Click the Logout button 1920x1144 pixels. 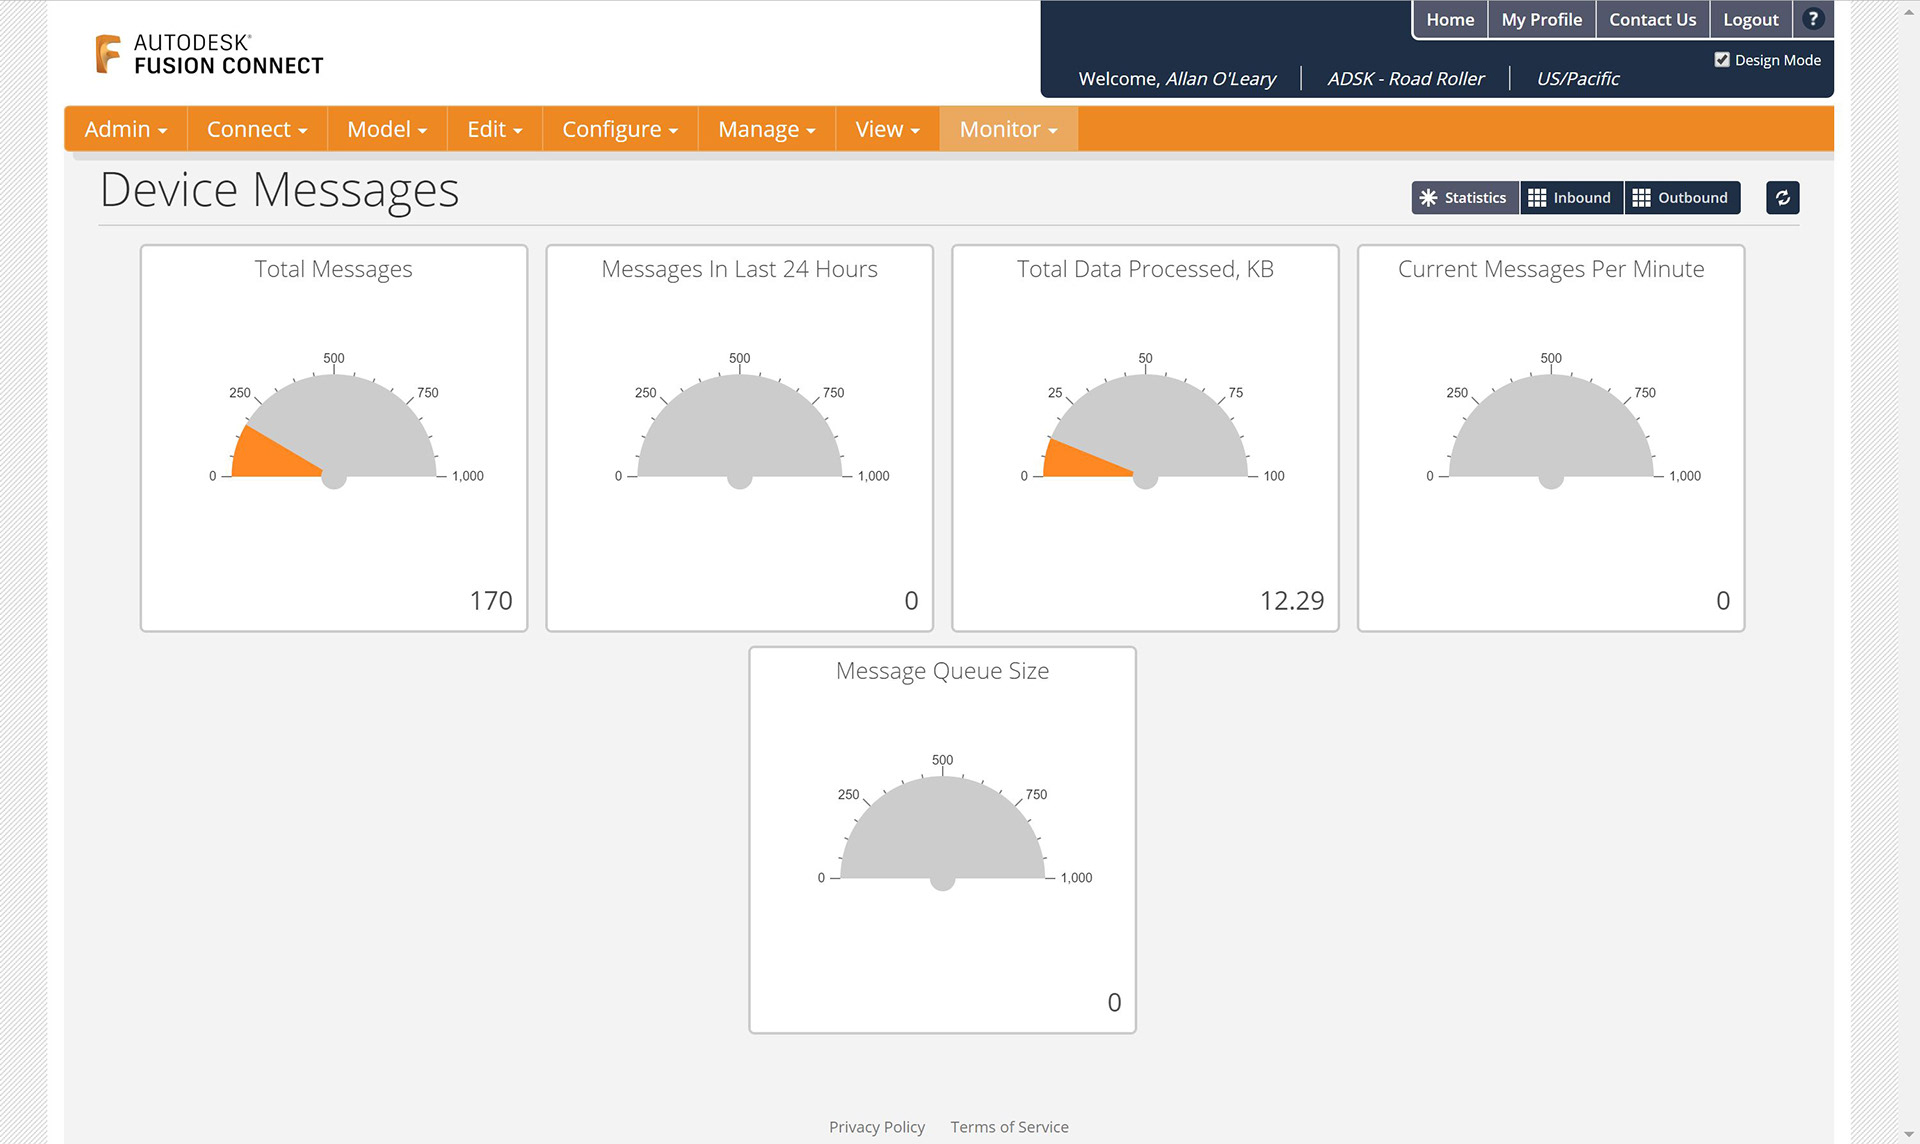tap(1750, 20)
